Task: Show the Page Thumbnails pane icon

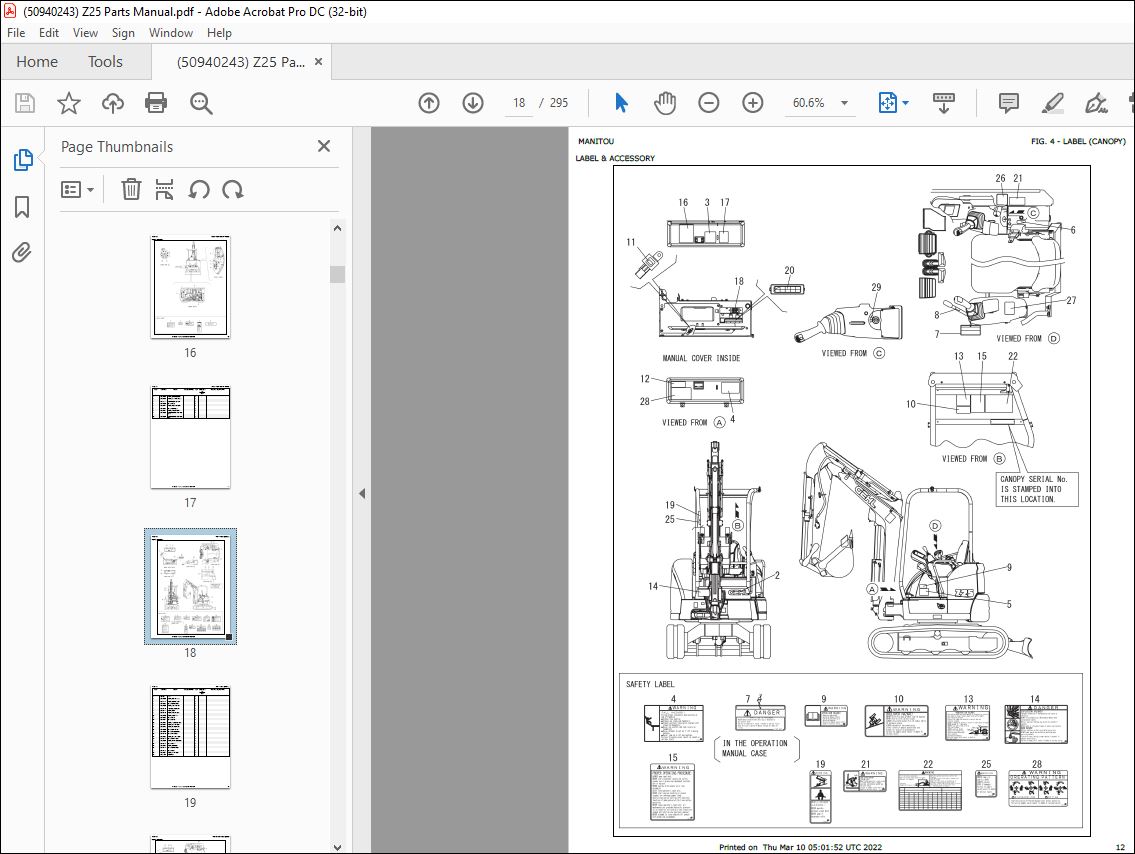Action: (x=22, y=159)
